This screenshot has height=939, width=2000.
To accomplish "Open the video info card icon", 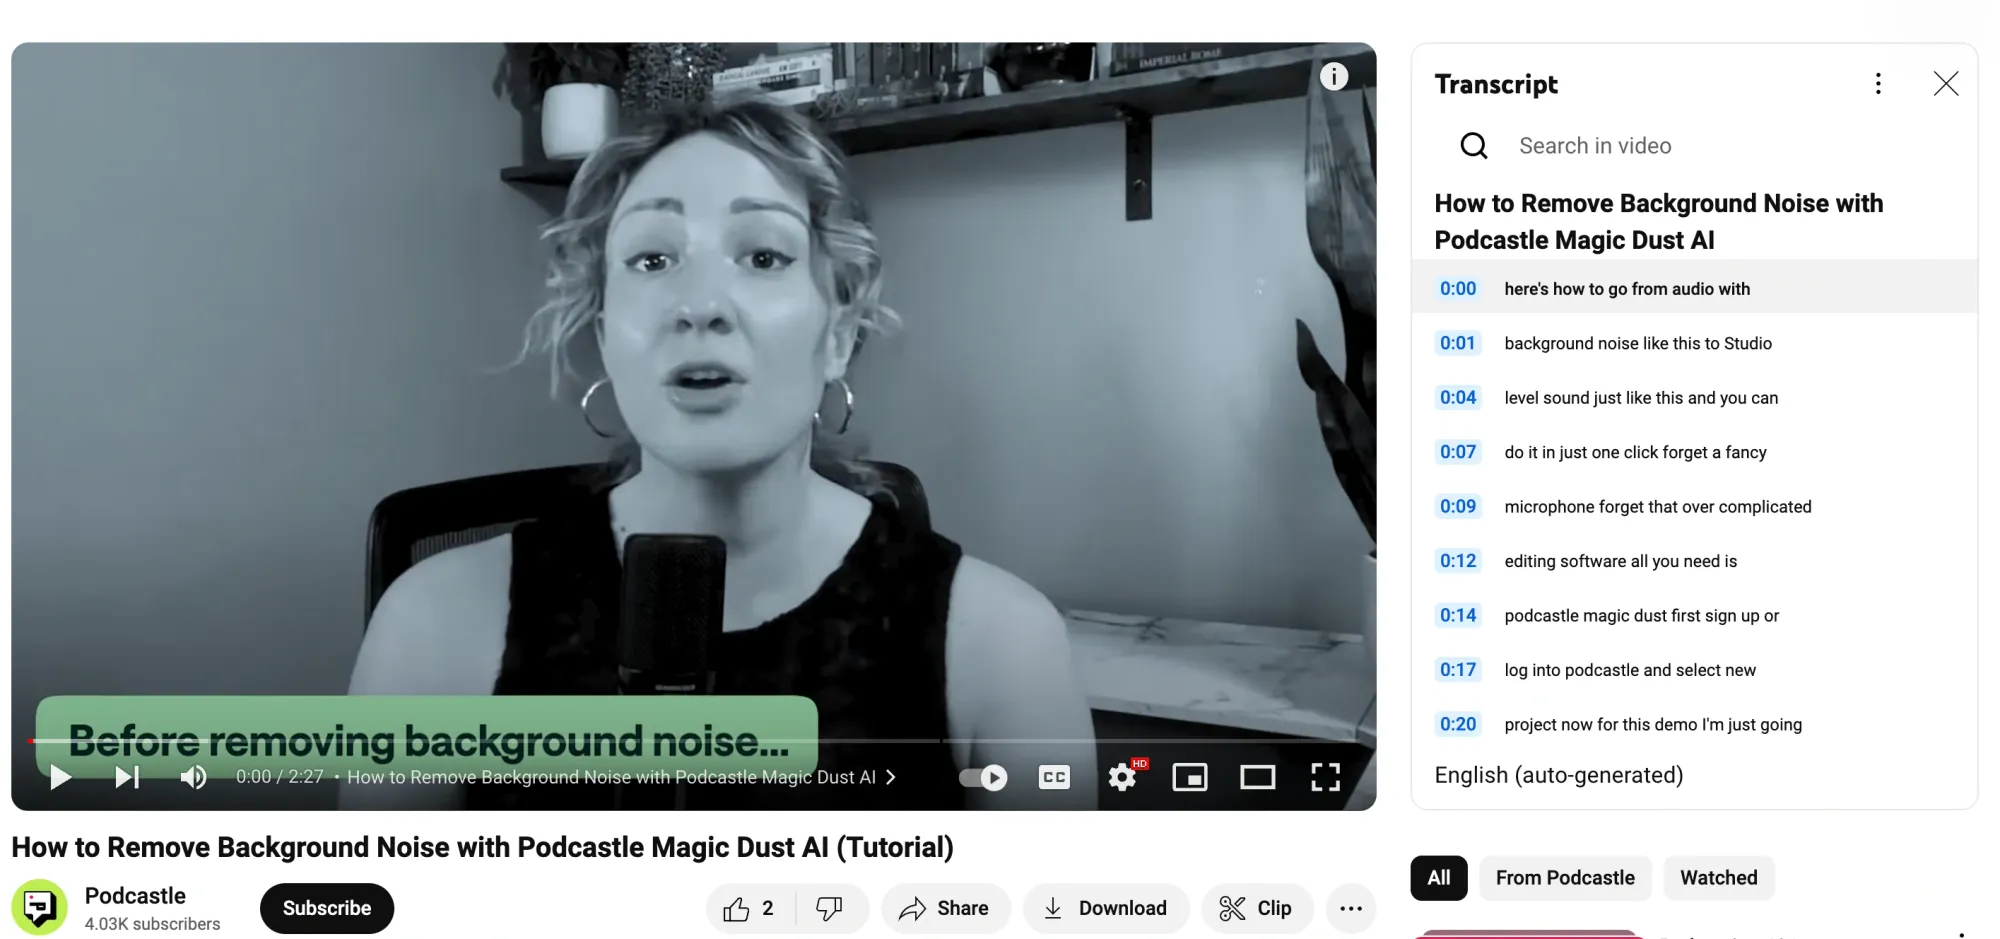I will 1334,76.
